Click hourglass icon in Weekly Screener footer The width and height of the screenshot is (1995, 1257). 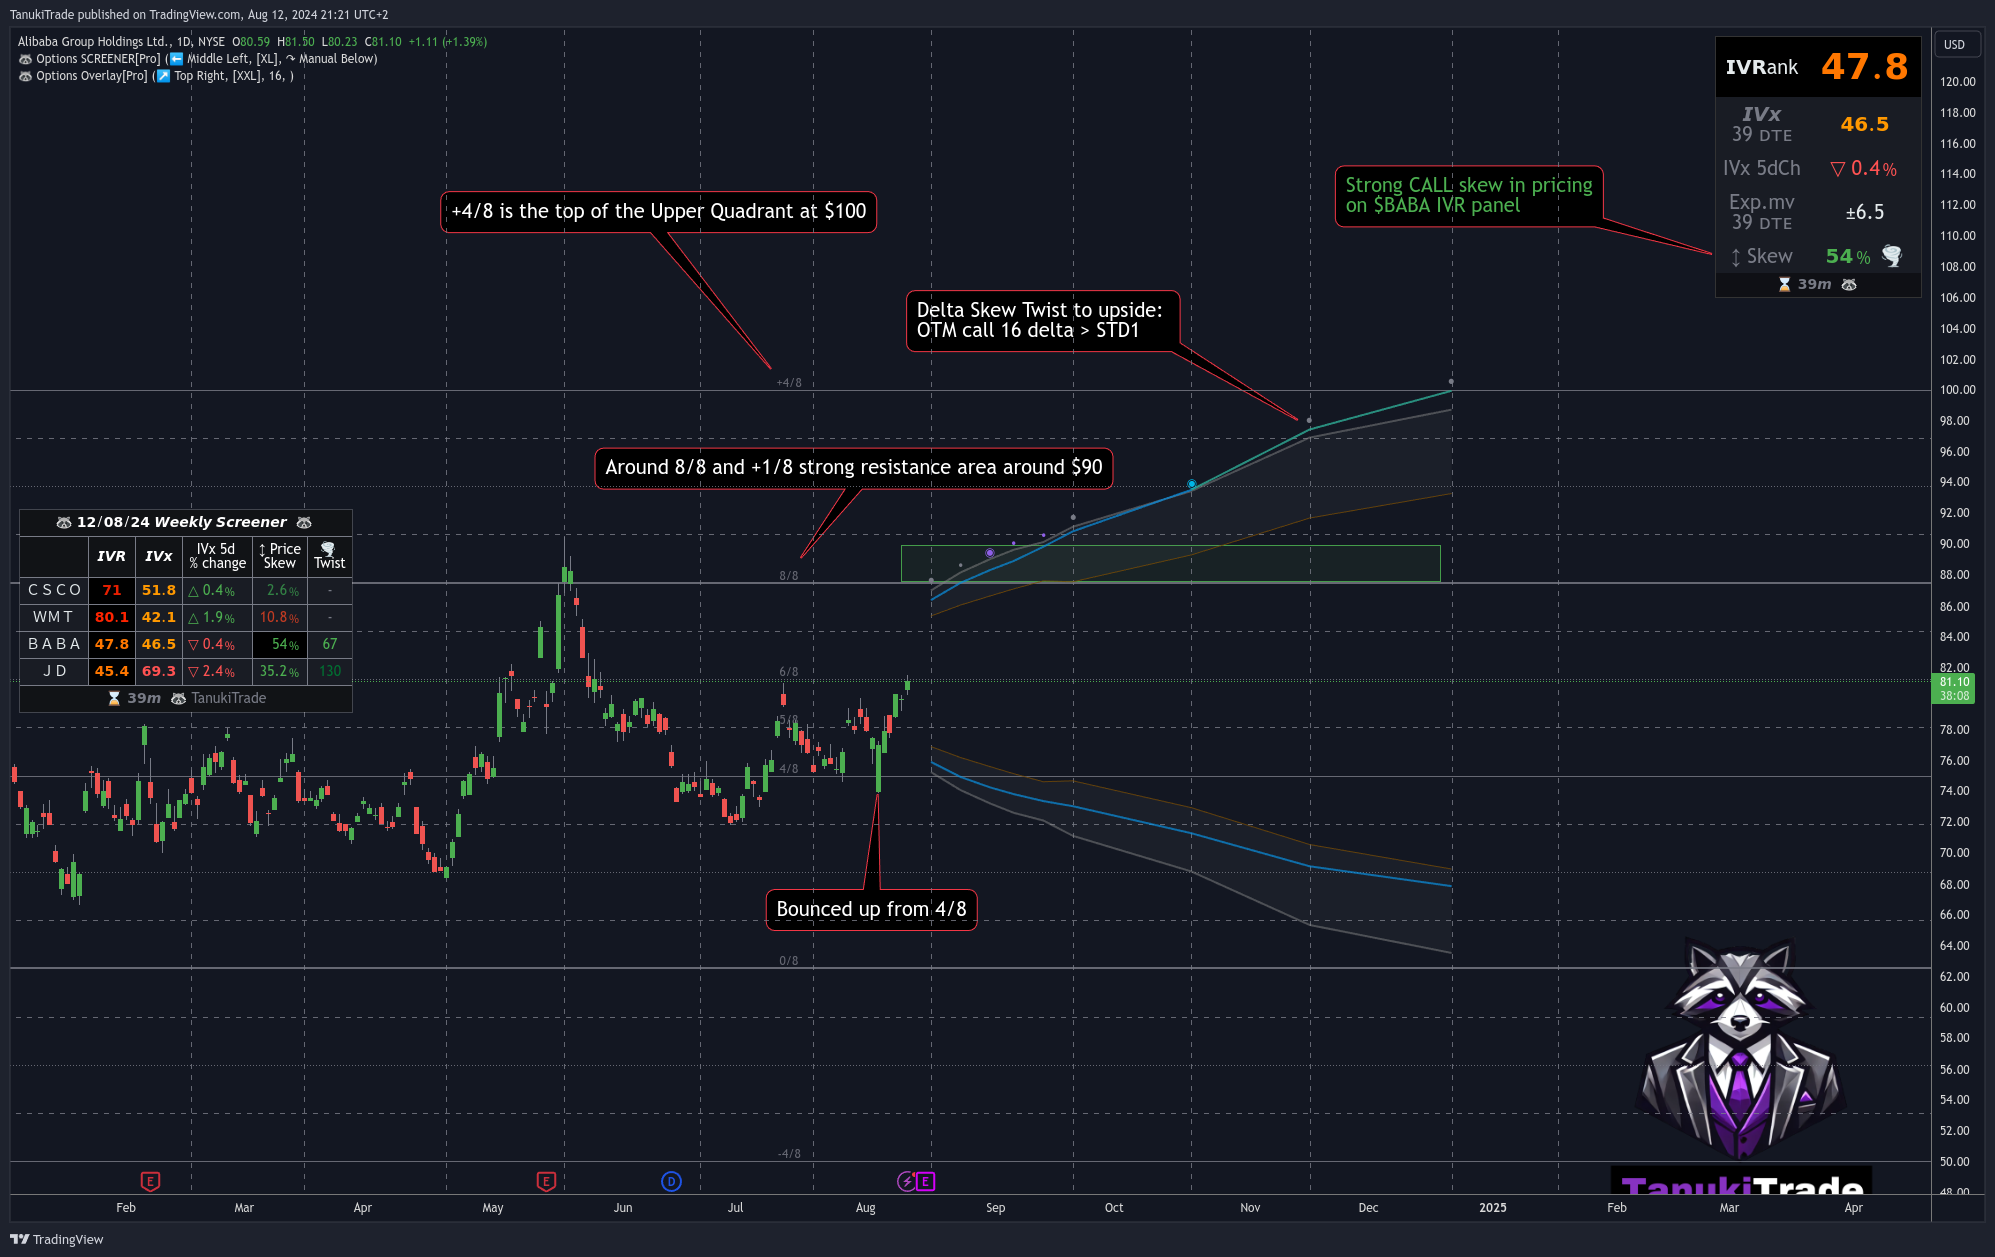click(114, 698)
